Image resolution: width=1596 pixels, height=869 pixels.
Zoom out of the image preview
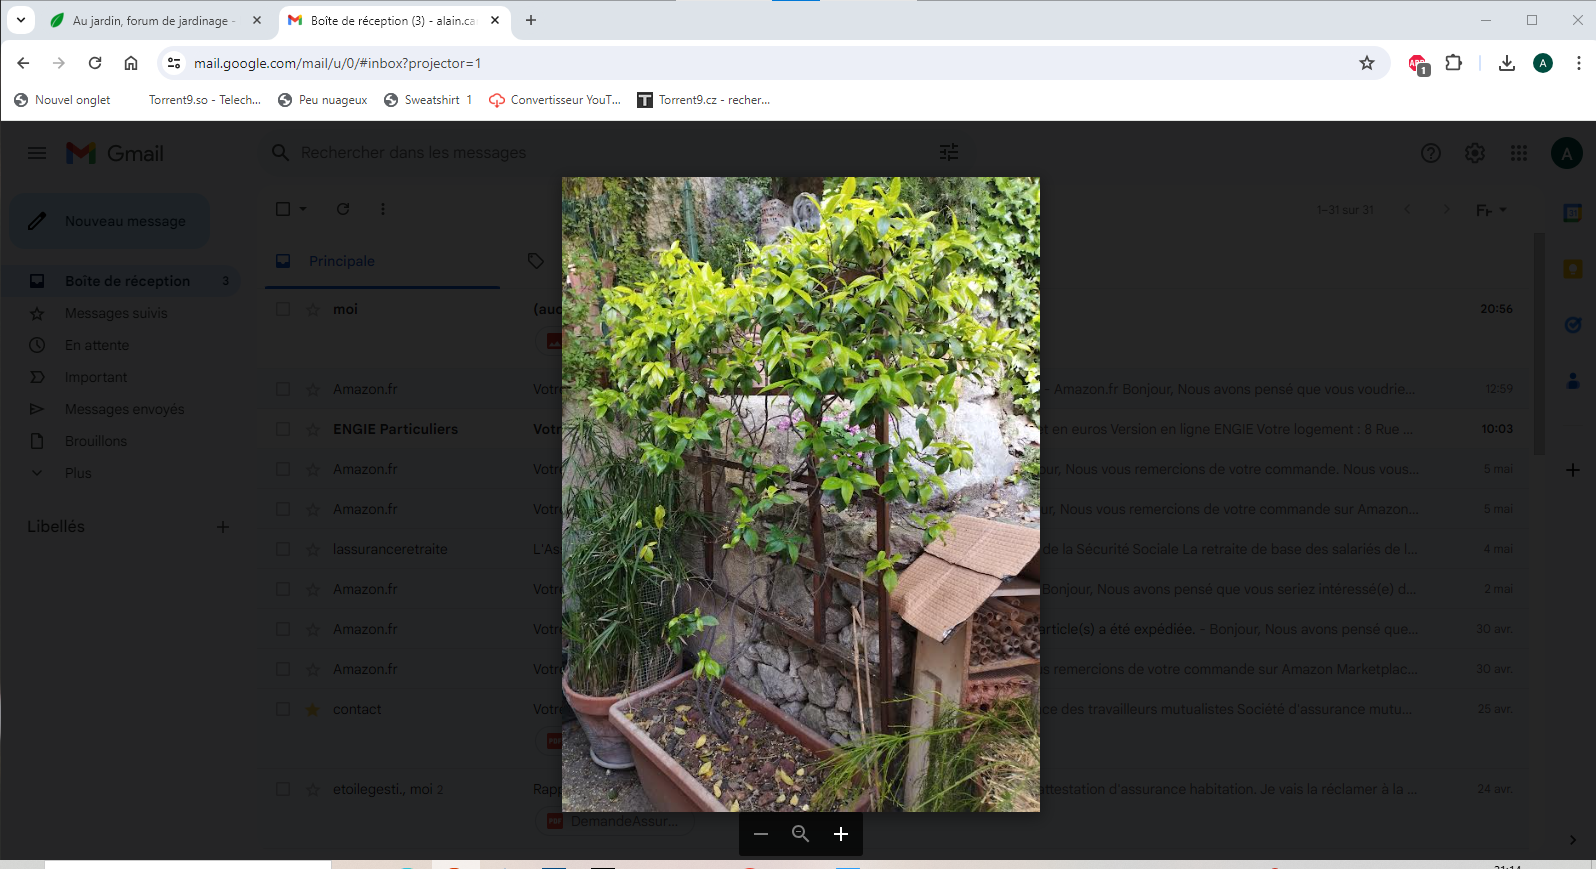761,834
